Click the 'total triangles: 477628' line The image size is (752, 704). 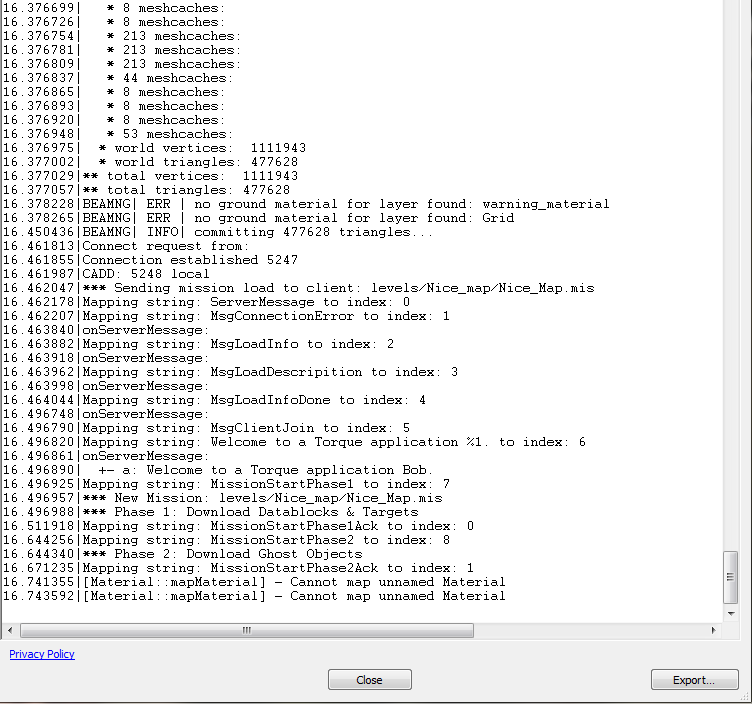146,190
